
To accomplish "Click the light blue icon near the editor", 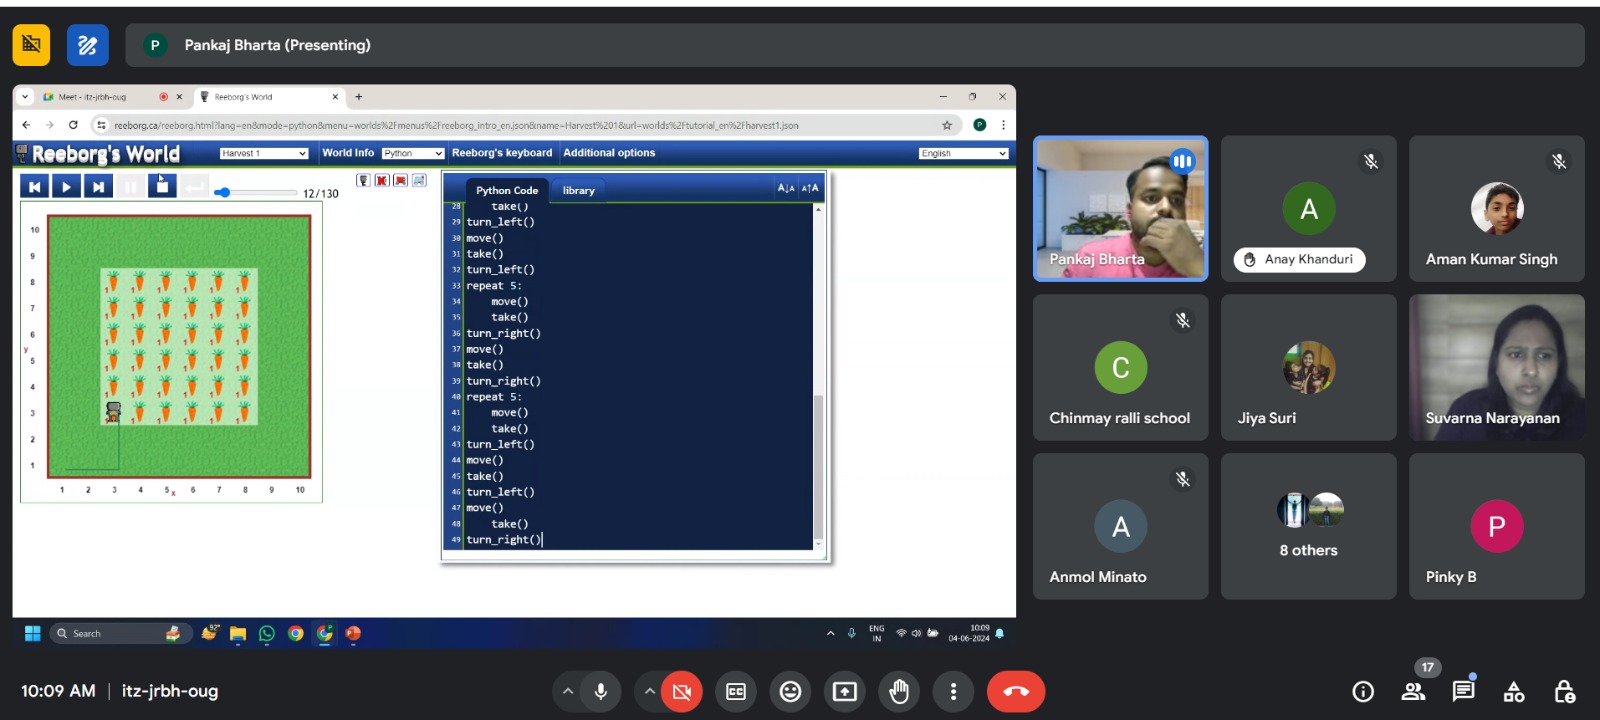I will point(419,180).
